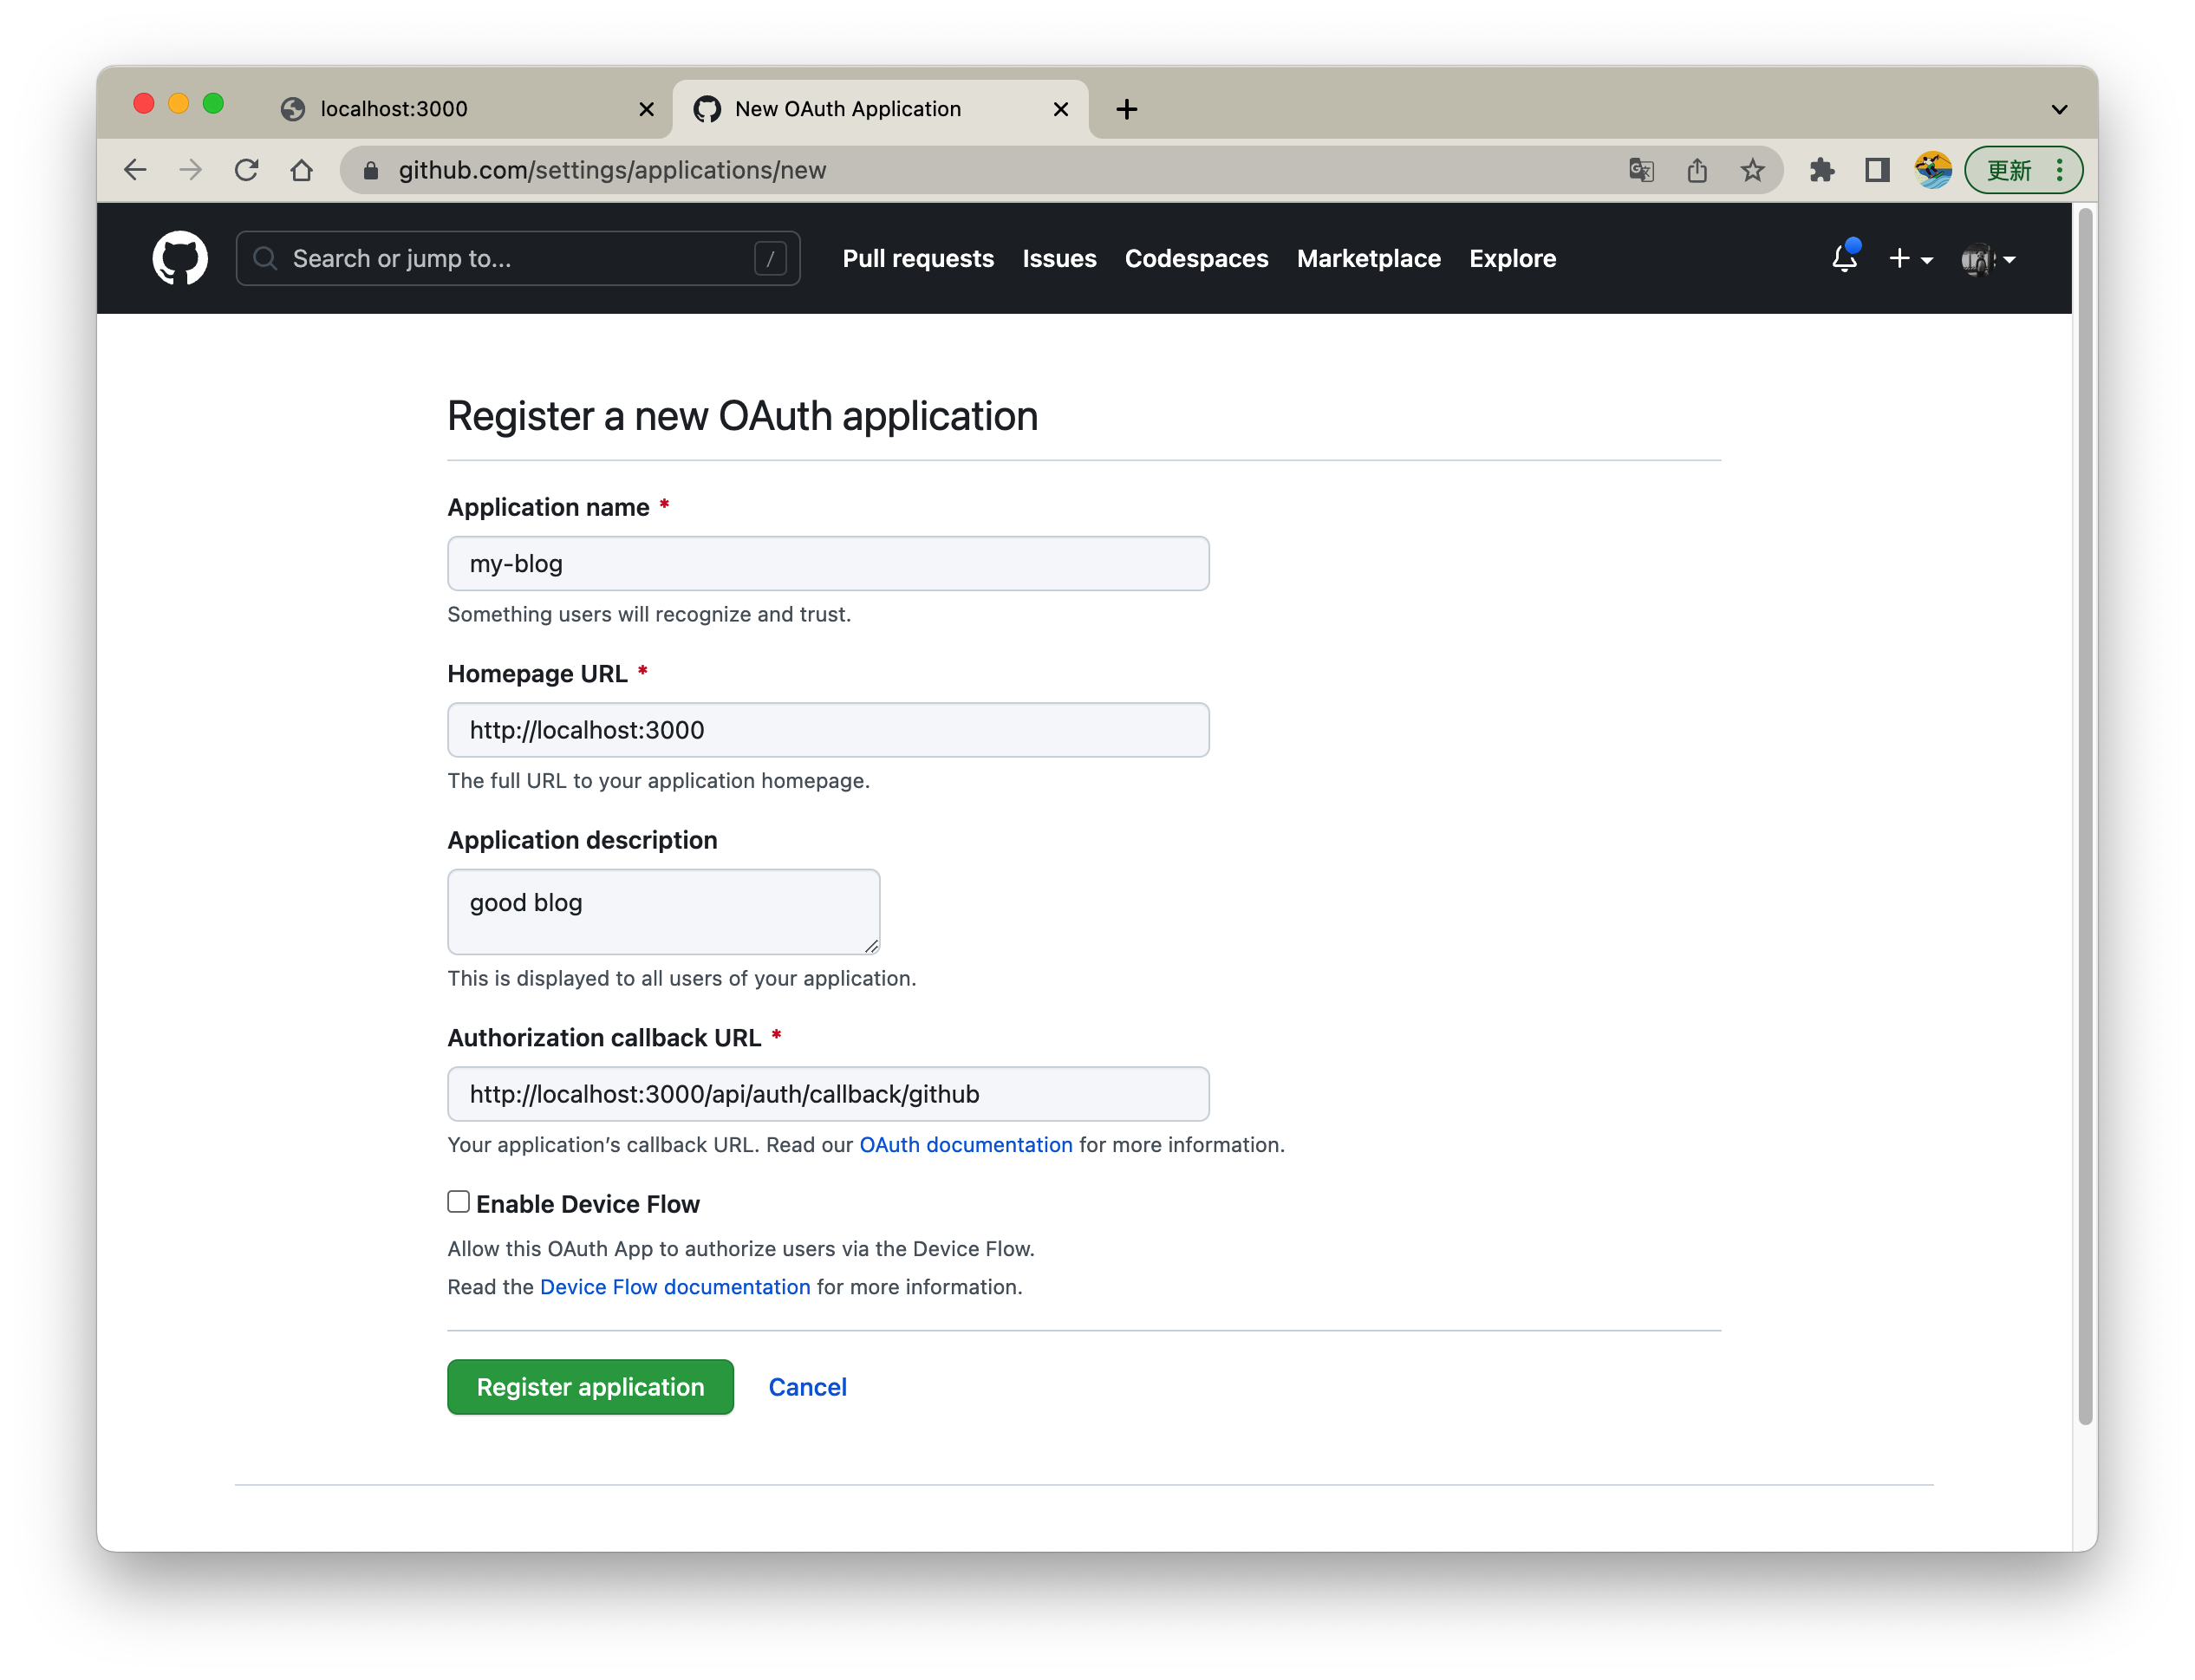Focus the Application name field
This screenshot has height=1680, width=2195.
tap(828, 564)
